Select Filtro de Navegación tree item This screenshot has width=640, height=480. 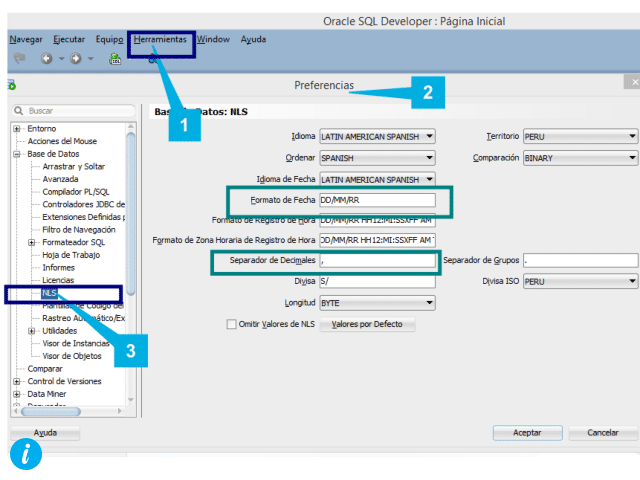coord(79,230)
